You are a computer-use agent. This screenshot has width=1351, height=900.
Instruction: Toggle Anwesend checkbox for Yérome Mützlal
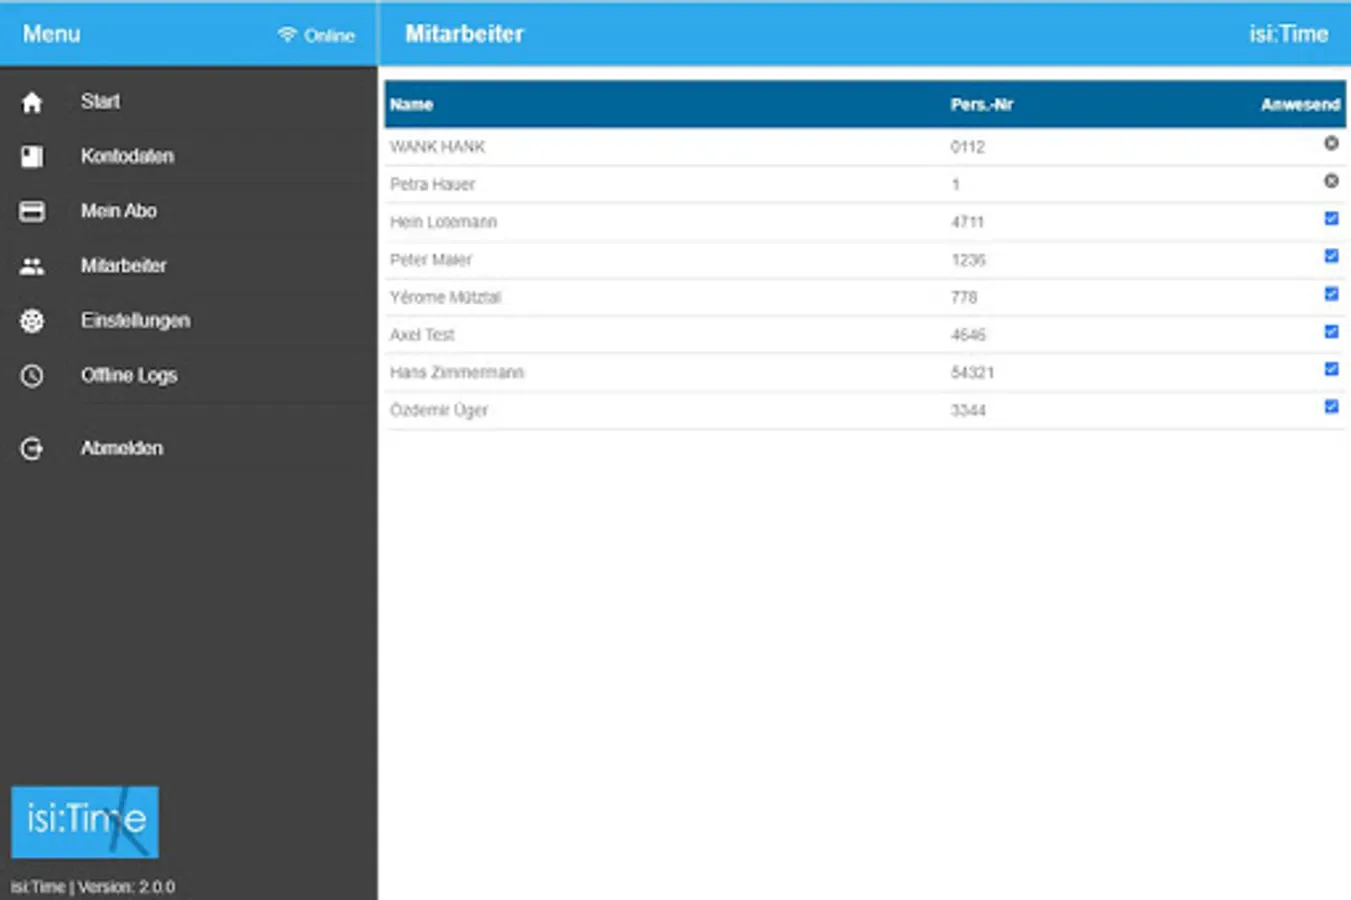[x=1331, y=294]
